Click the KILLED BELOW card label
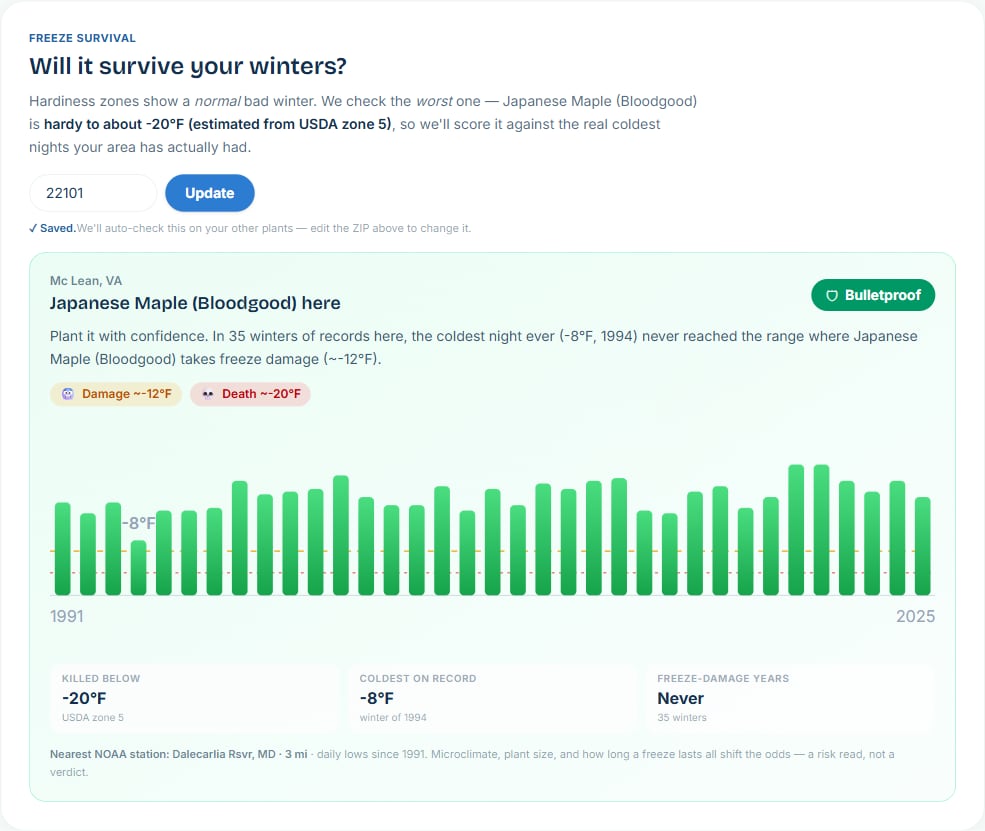The width and height of the screenshot is (985, 831). (101, 678)
